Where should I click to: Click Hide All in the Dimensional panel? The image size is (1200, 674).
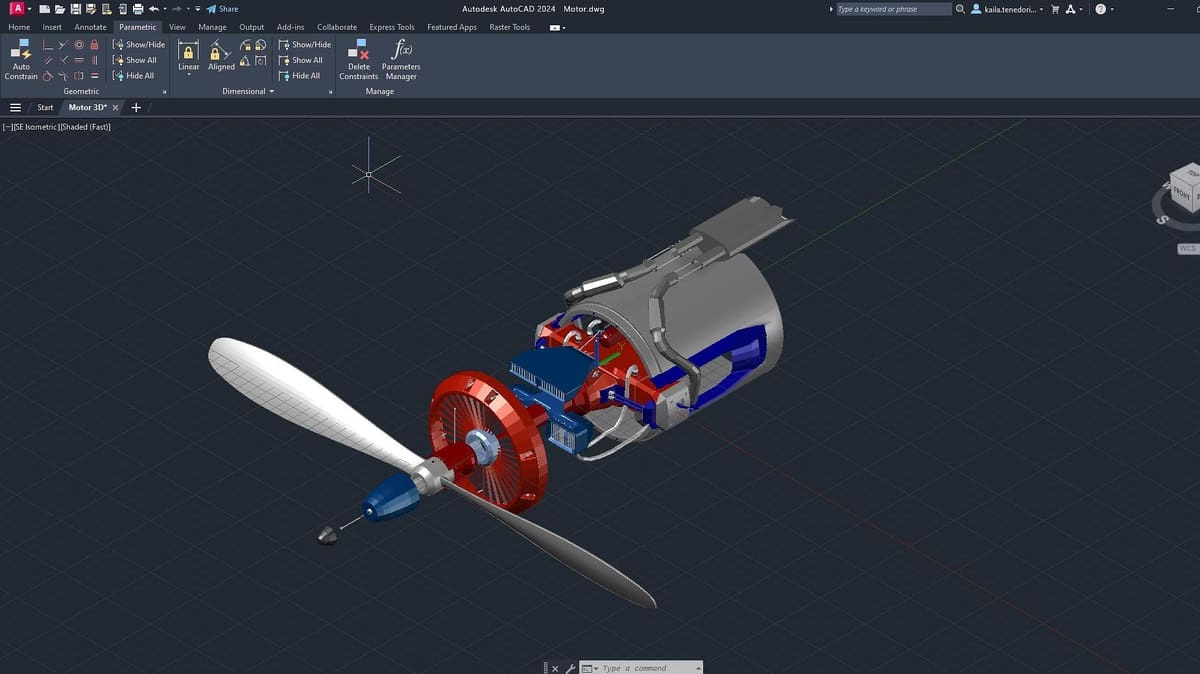(x=299, y=76)
